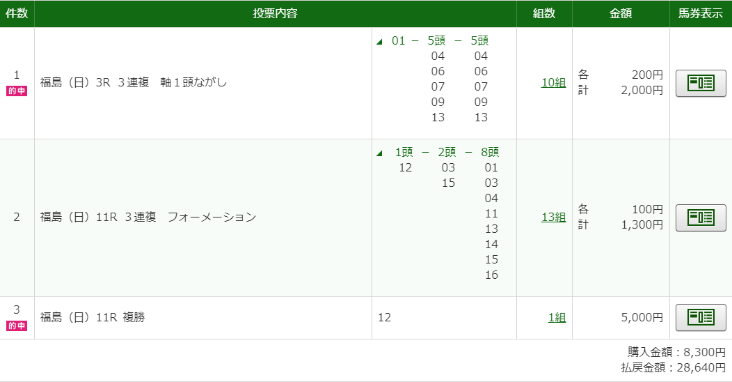The height and width of the screenshot is (382, 732).
Task: Select the 福島 11R 3連複 フォーメーション row text
Action: pyautogui.click(x=148, y=217)
